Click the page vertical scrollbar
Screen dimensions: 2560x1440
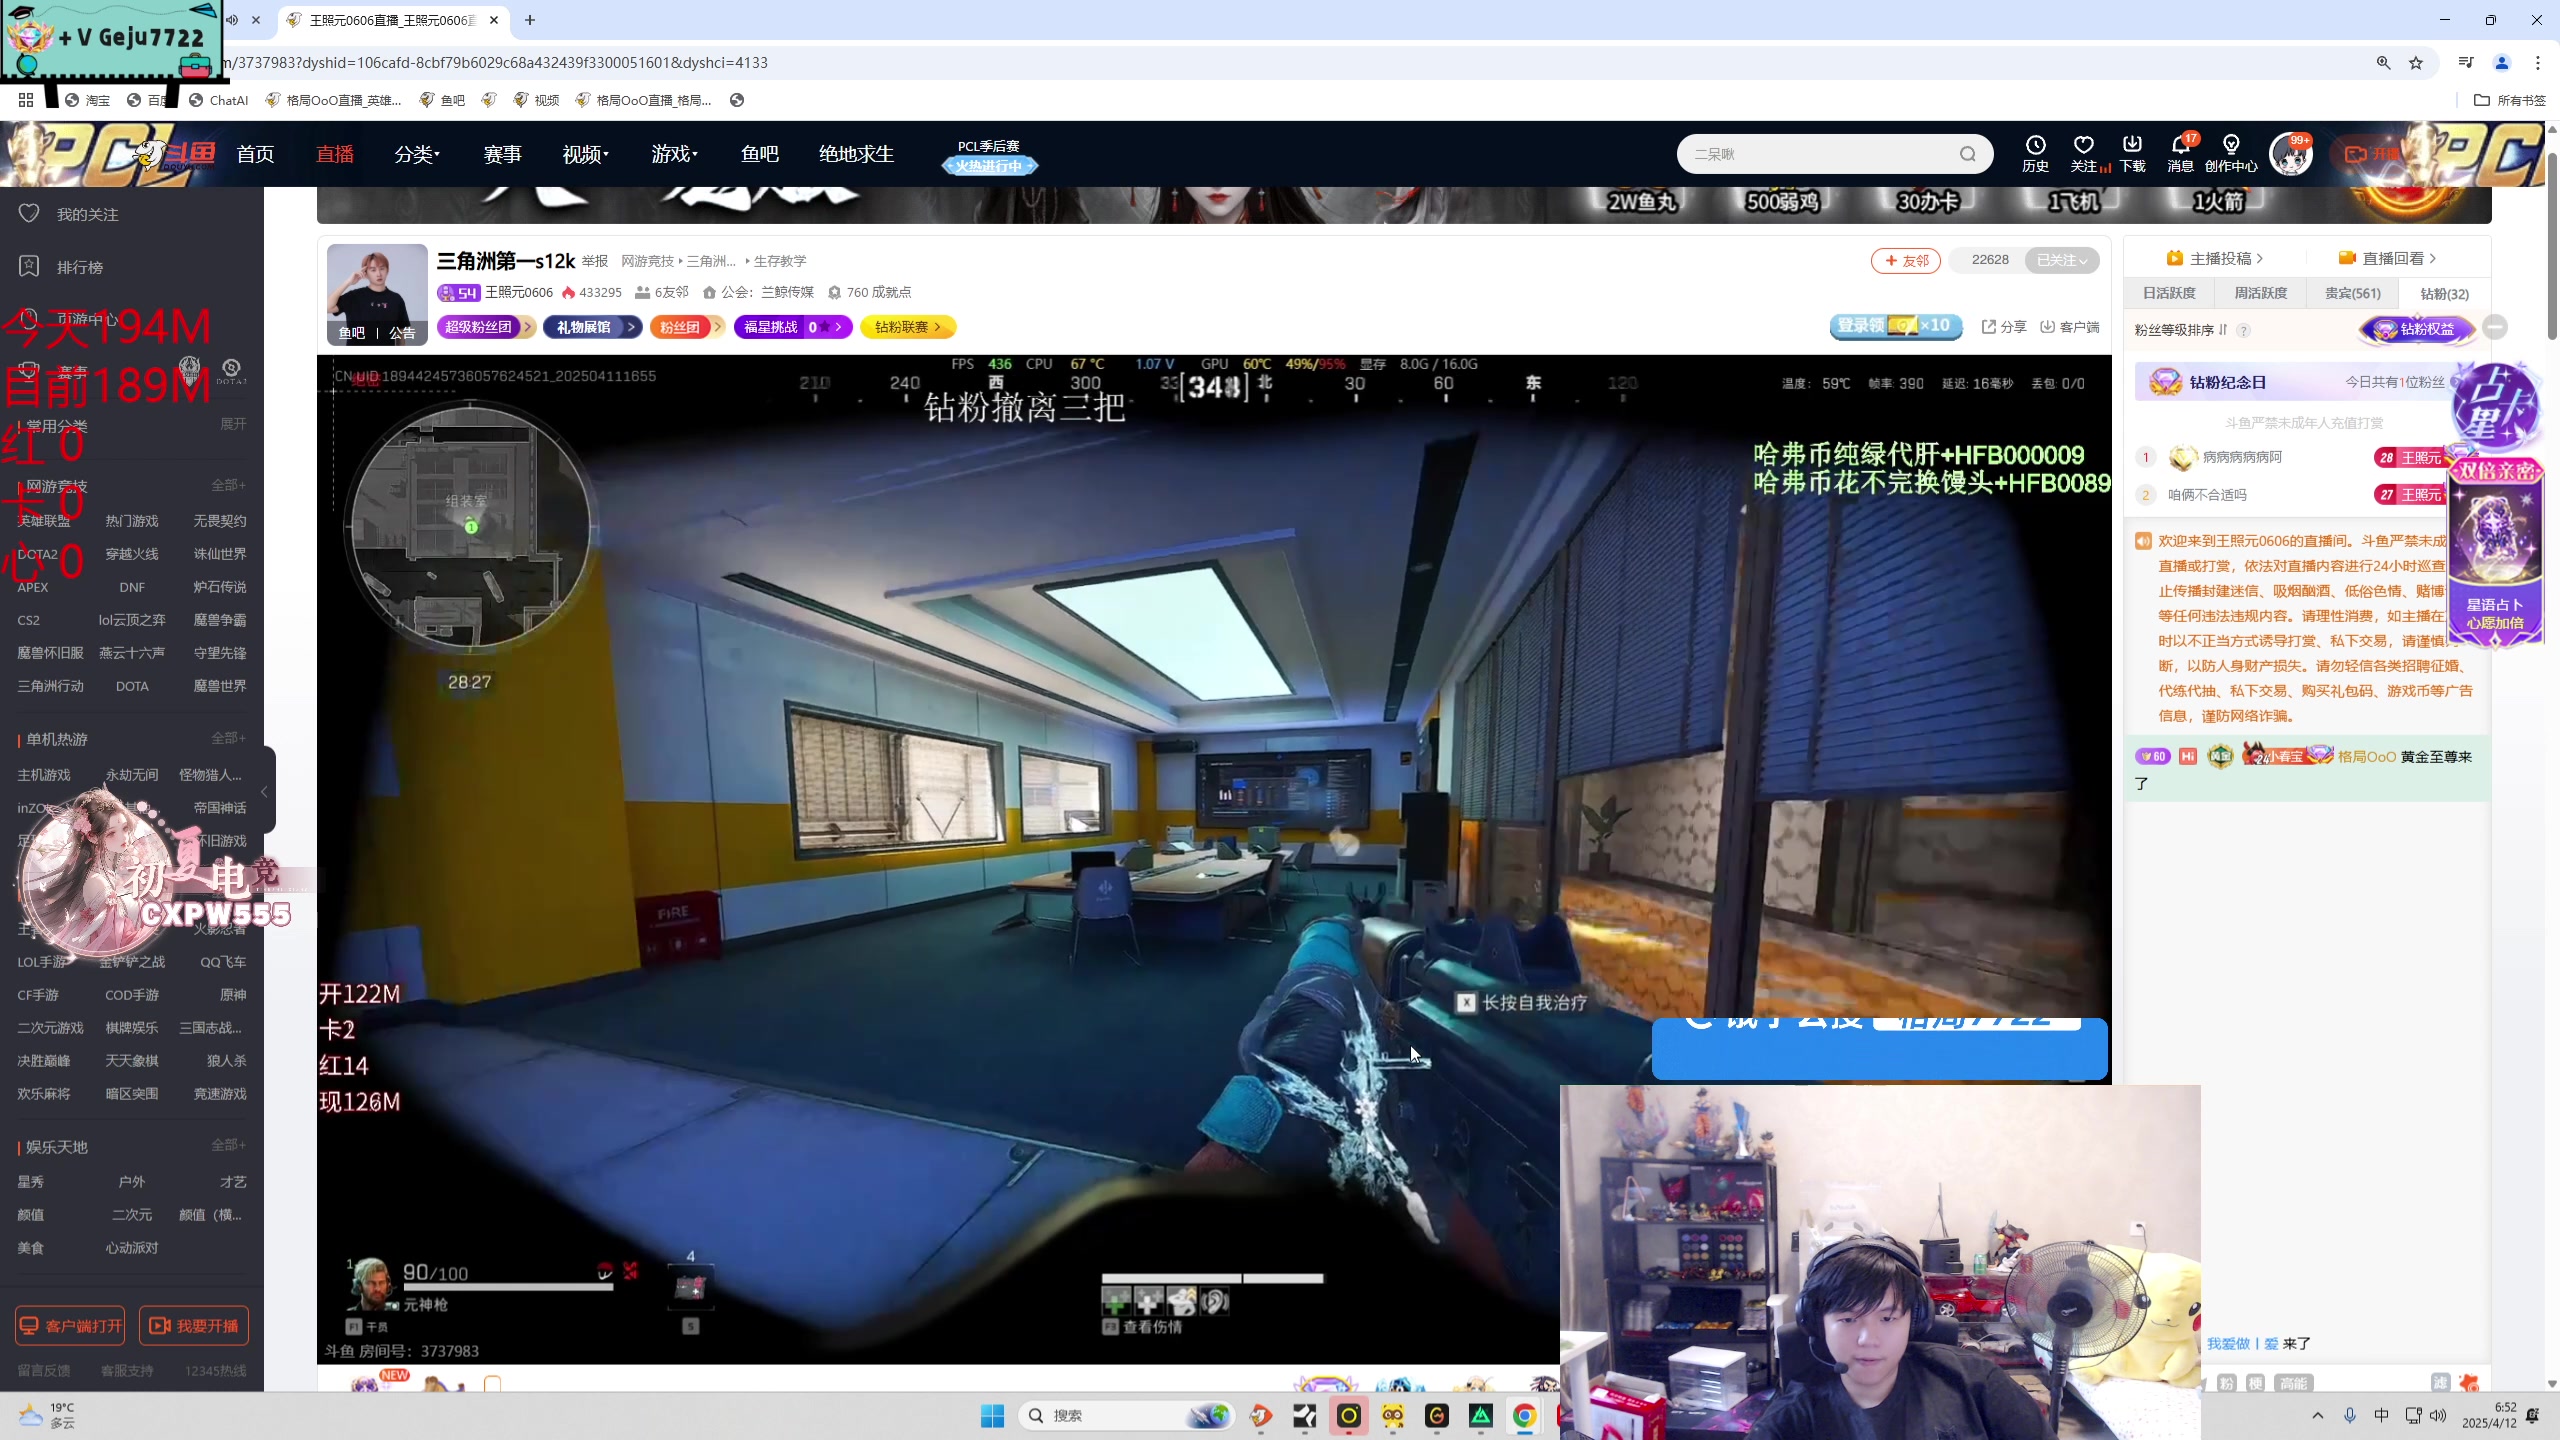click(x=2551, y=245)
